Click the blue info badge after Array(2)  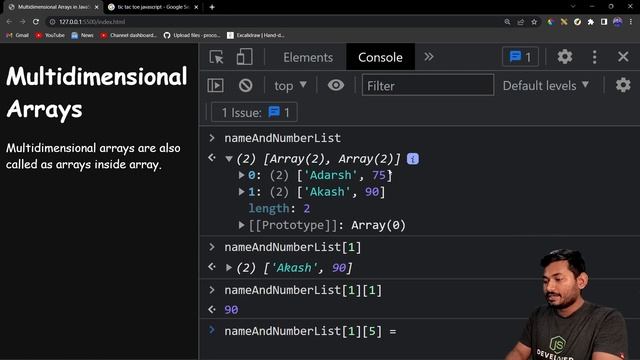pos(413,159)
